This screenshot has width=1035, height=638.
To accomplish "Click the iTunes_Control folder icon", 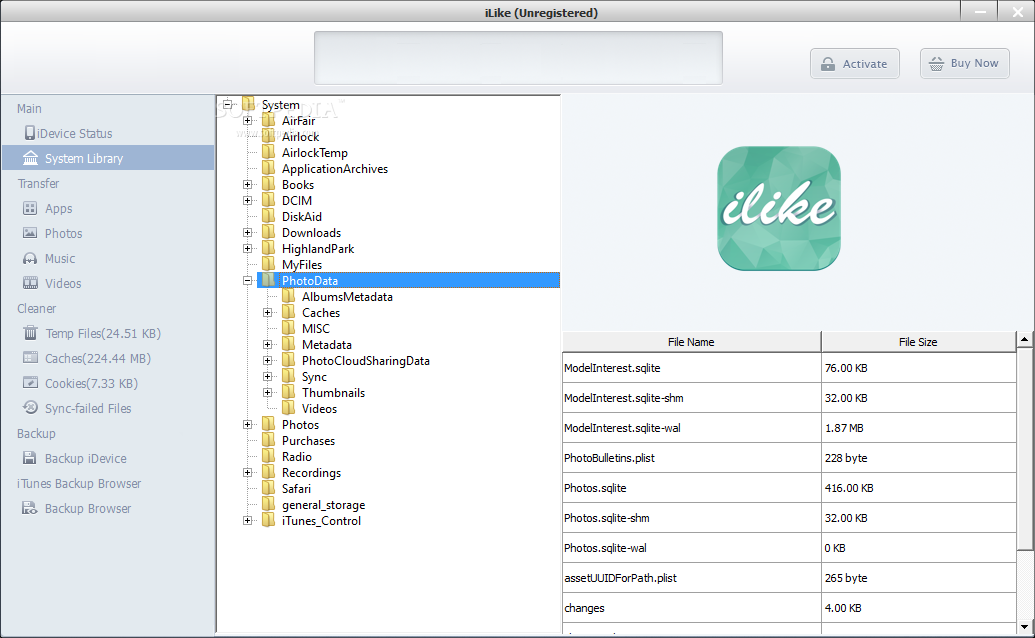I will [269, 520].
